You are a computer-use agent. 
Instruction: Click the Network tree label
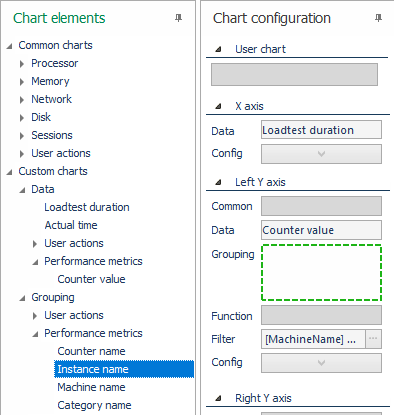(51, 99)
